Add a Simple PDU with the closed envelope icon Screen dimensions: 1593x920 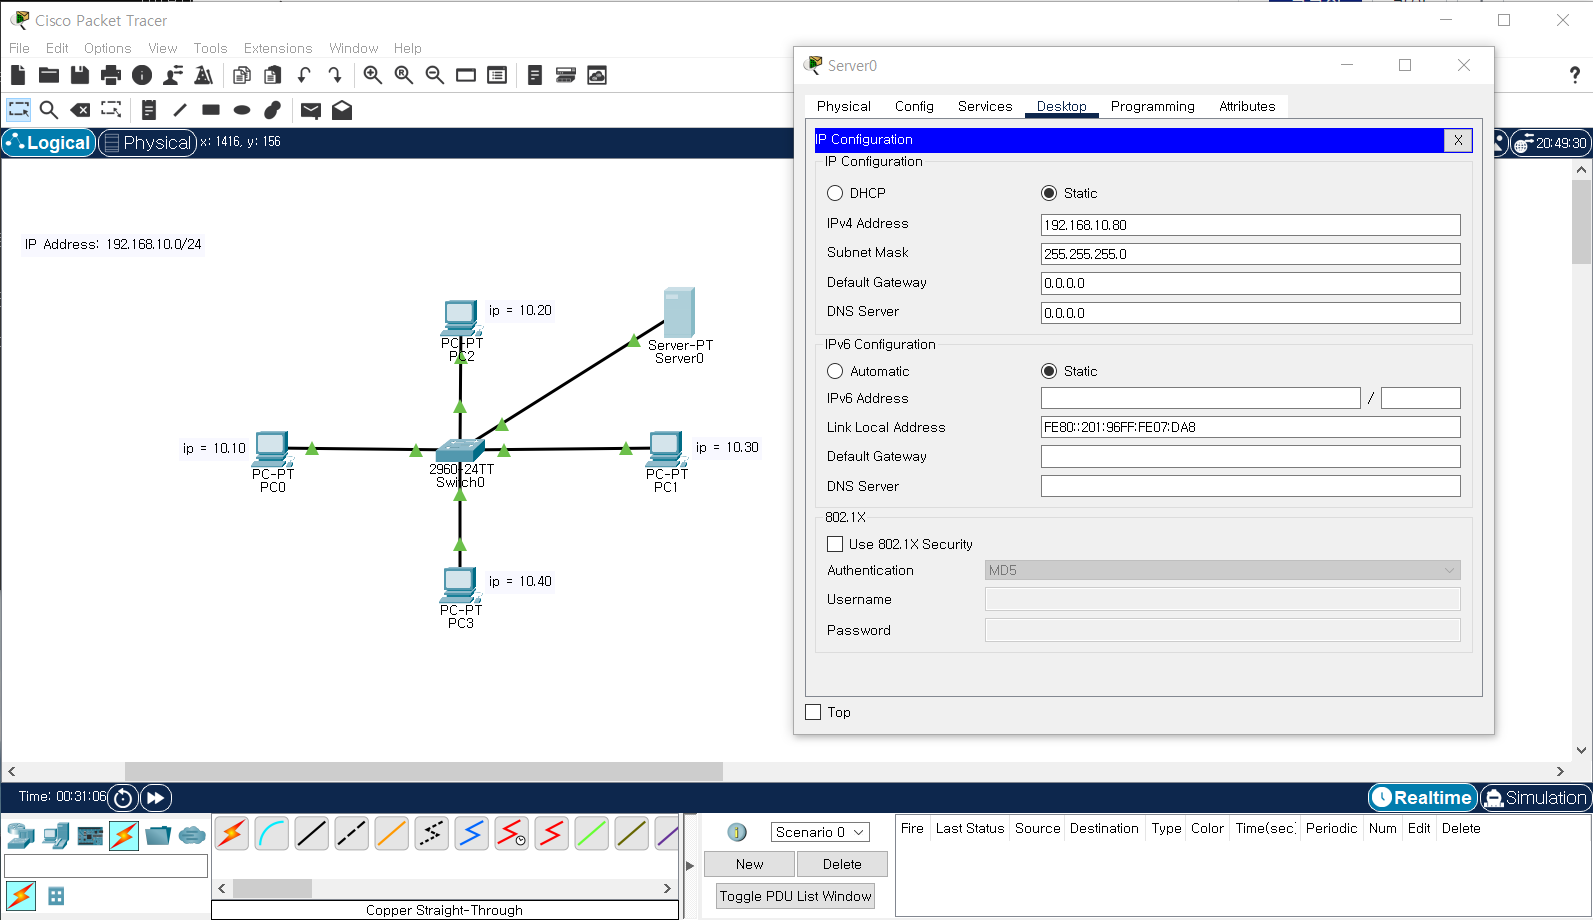pos(311,110)
